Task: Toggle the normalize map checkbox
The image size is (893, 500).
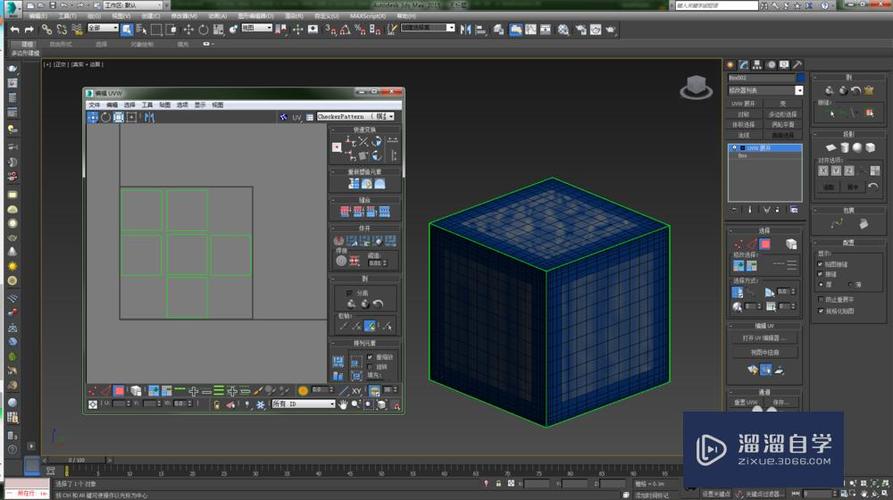Action: (821, 311)
